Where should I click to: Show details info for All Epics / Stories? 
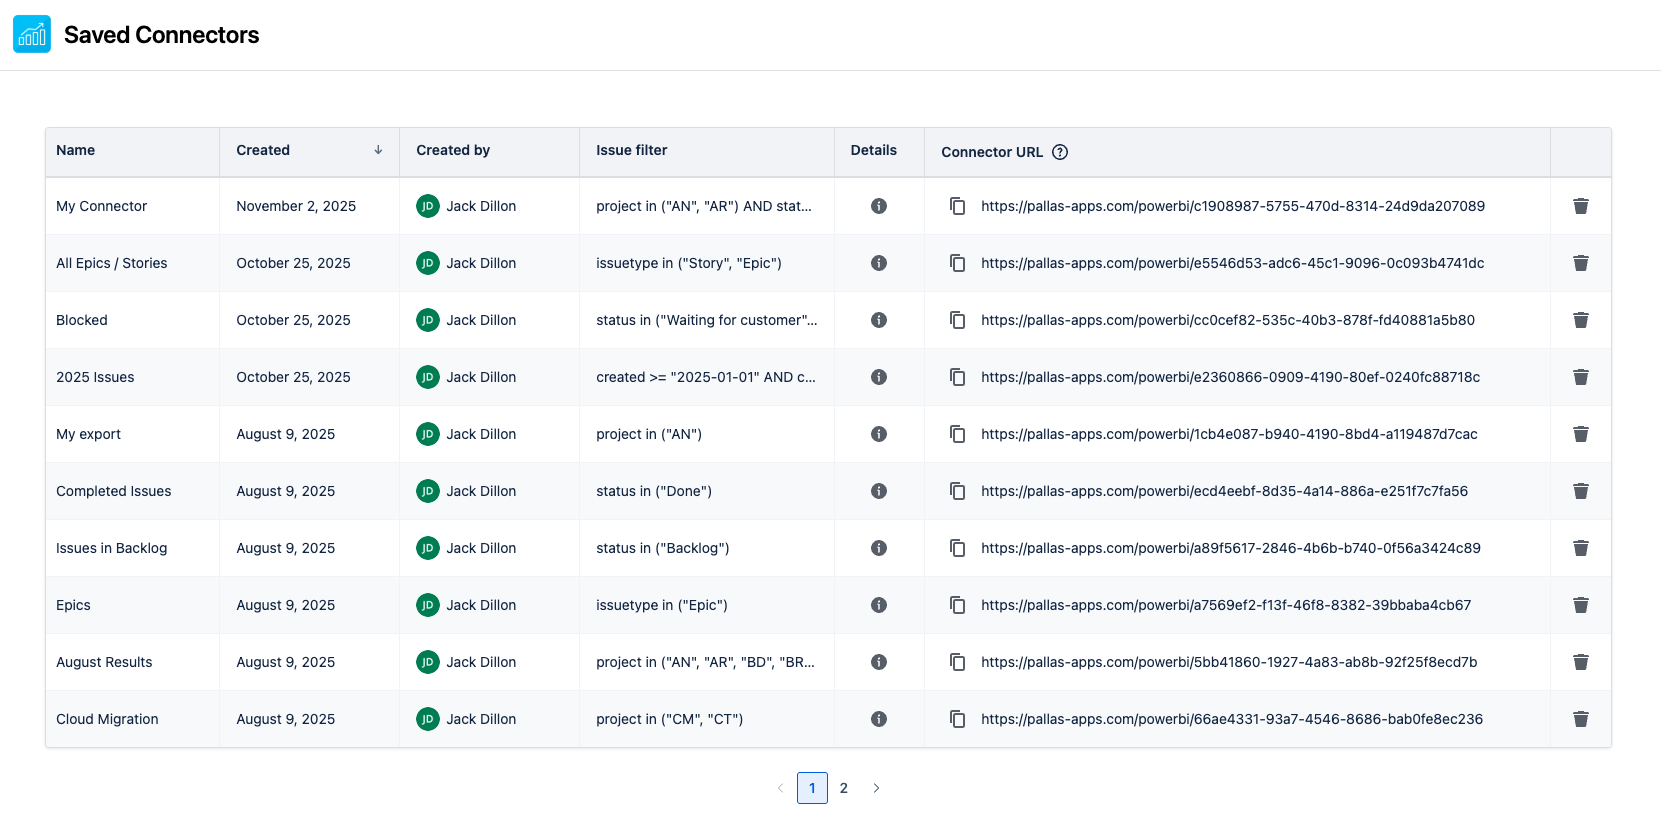click(879, 263)
